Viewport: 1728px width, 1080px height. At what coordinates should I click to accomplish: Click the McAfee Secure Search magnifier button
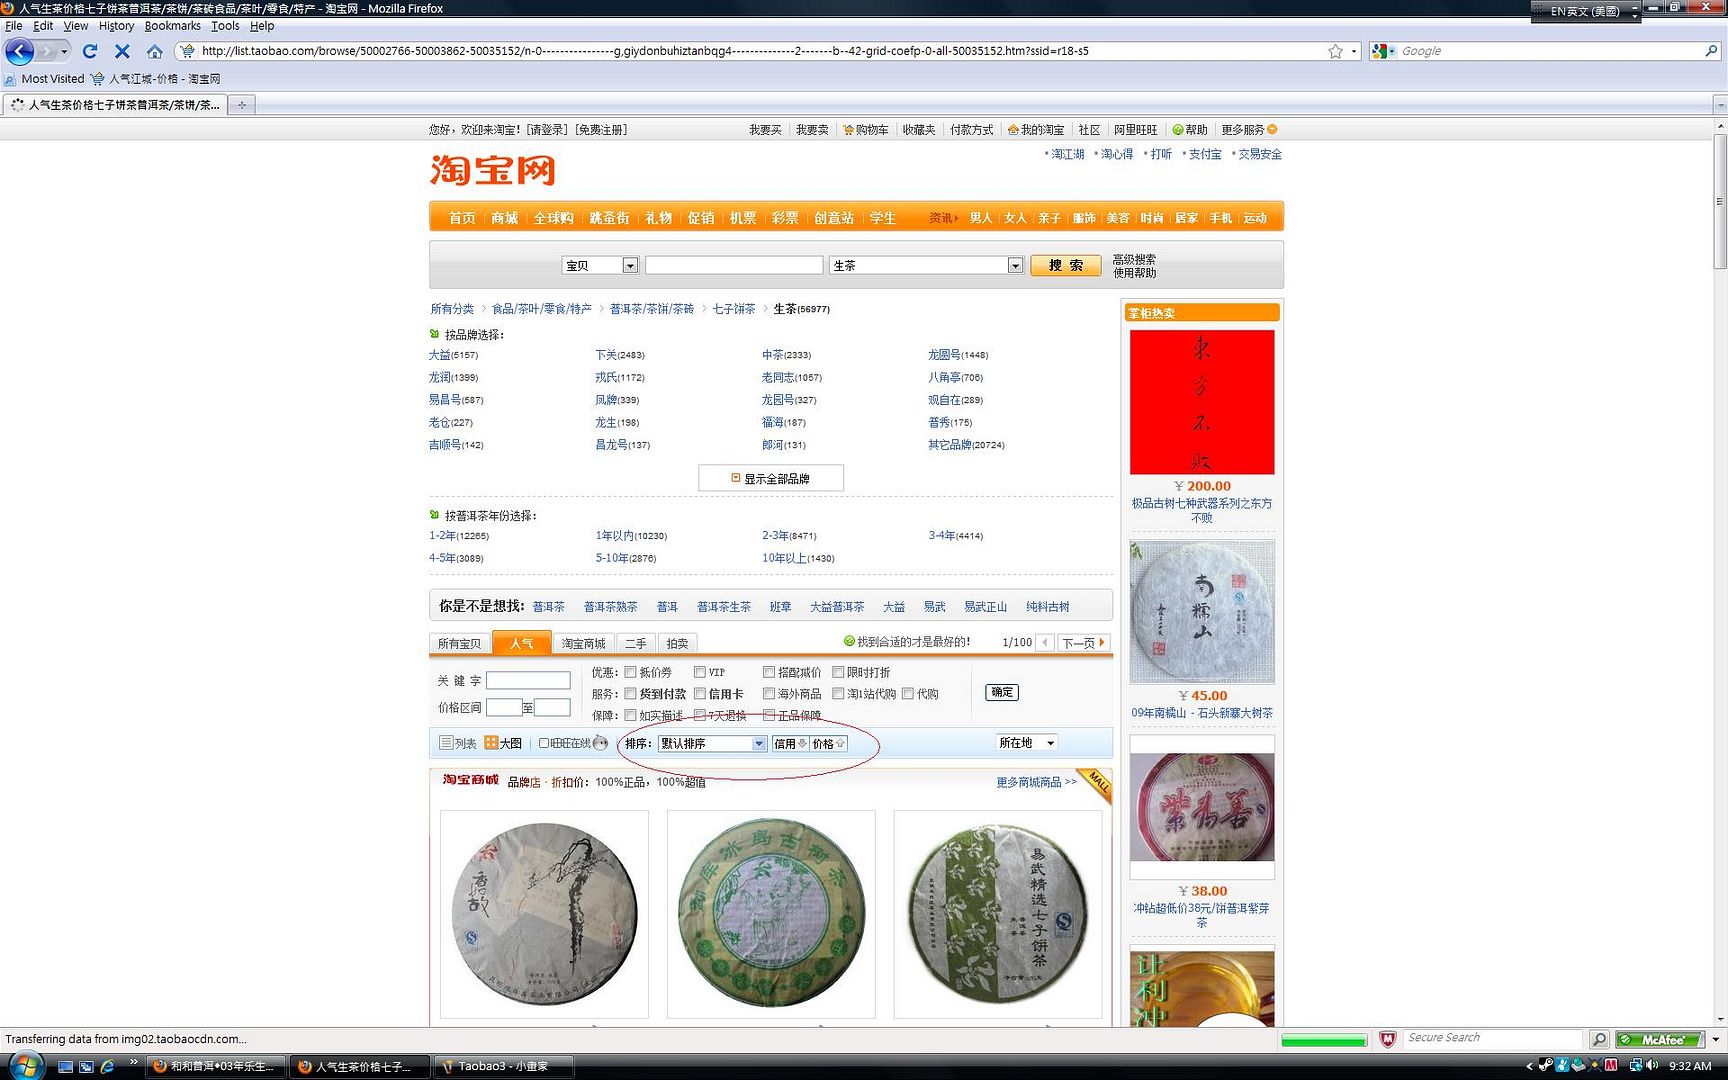1599,1039
